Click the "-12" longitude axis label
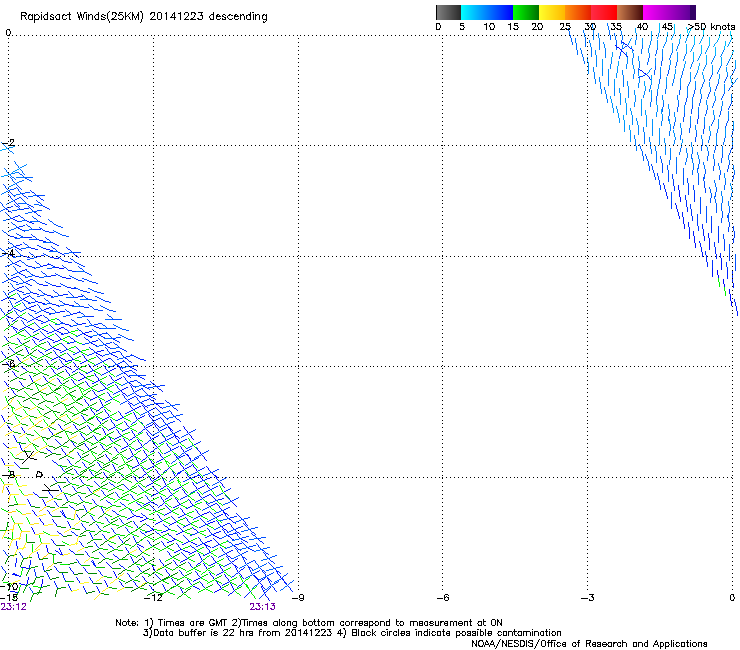Viewport: 740px width, 650px height. click(x=153, y=598)
